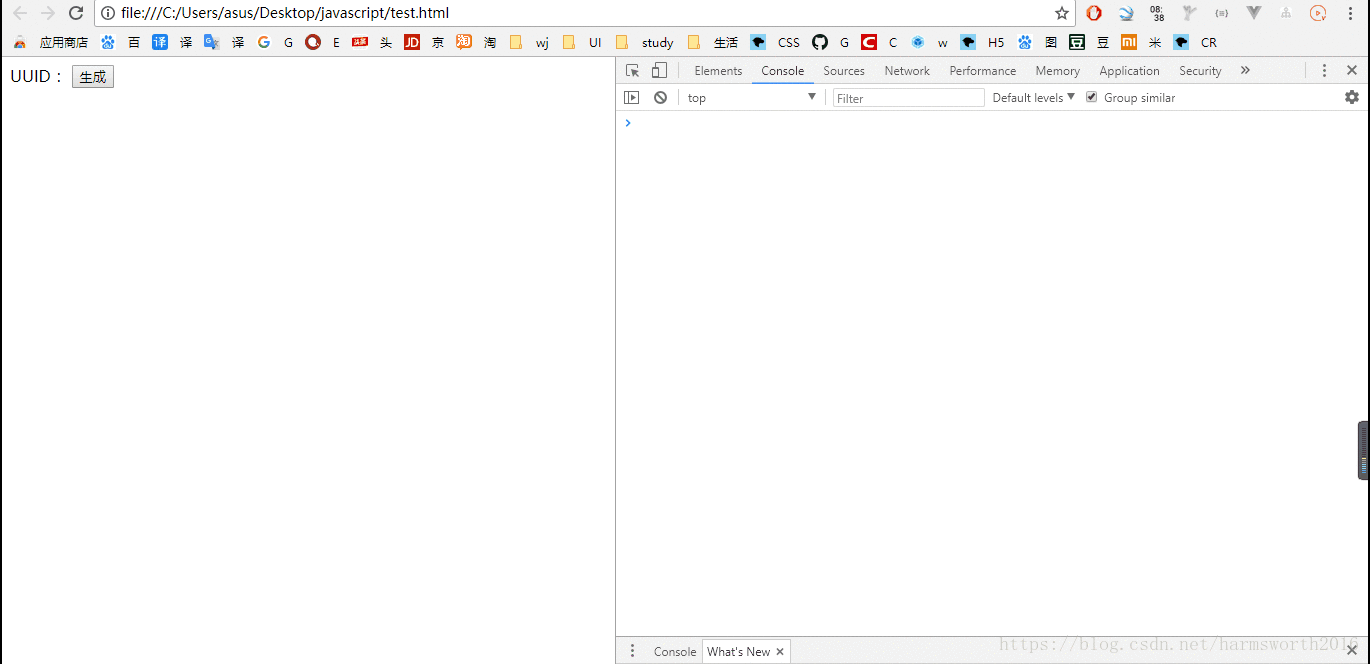The width and height of the screenshot is (1370, 664).
Task: Click the curly-braces JSON extension icon
Action: 1222,13
